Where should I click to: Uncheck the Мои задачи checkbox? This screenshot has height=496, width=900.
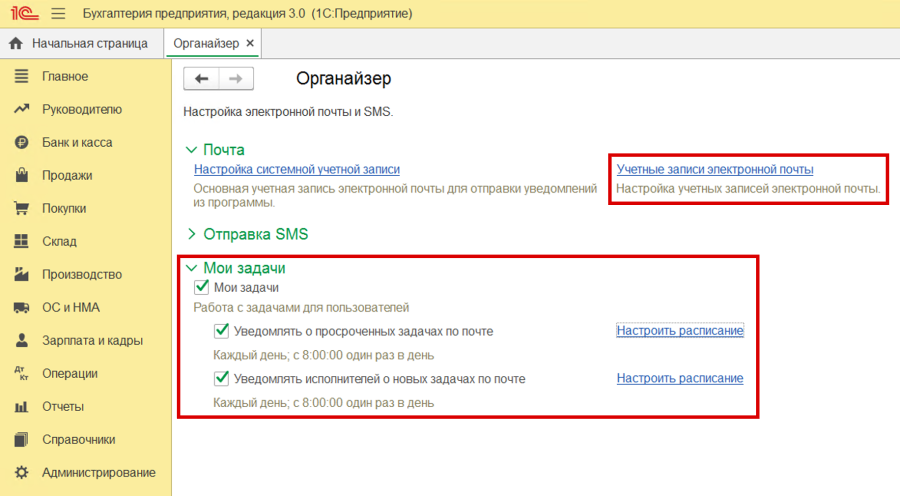202,288
